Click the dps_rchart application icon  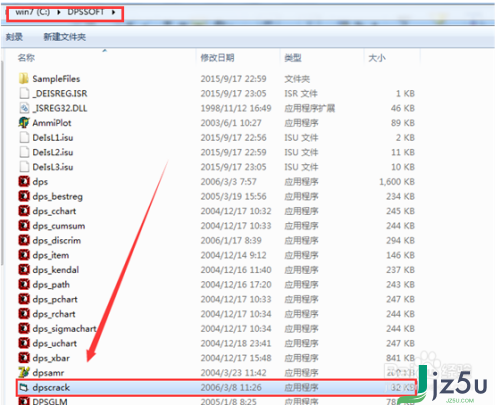(24, 314)
